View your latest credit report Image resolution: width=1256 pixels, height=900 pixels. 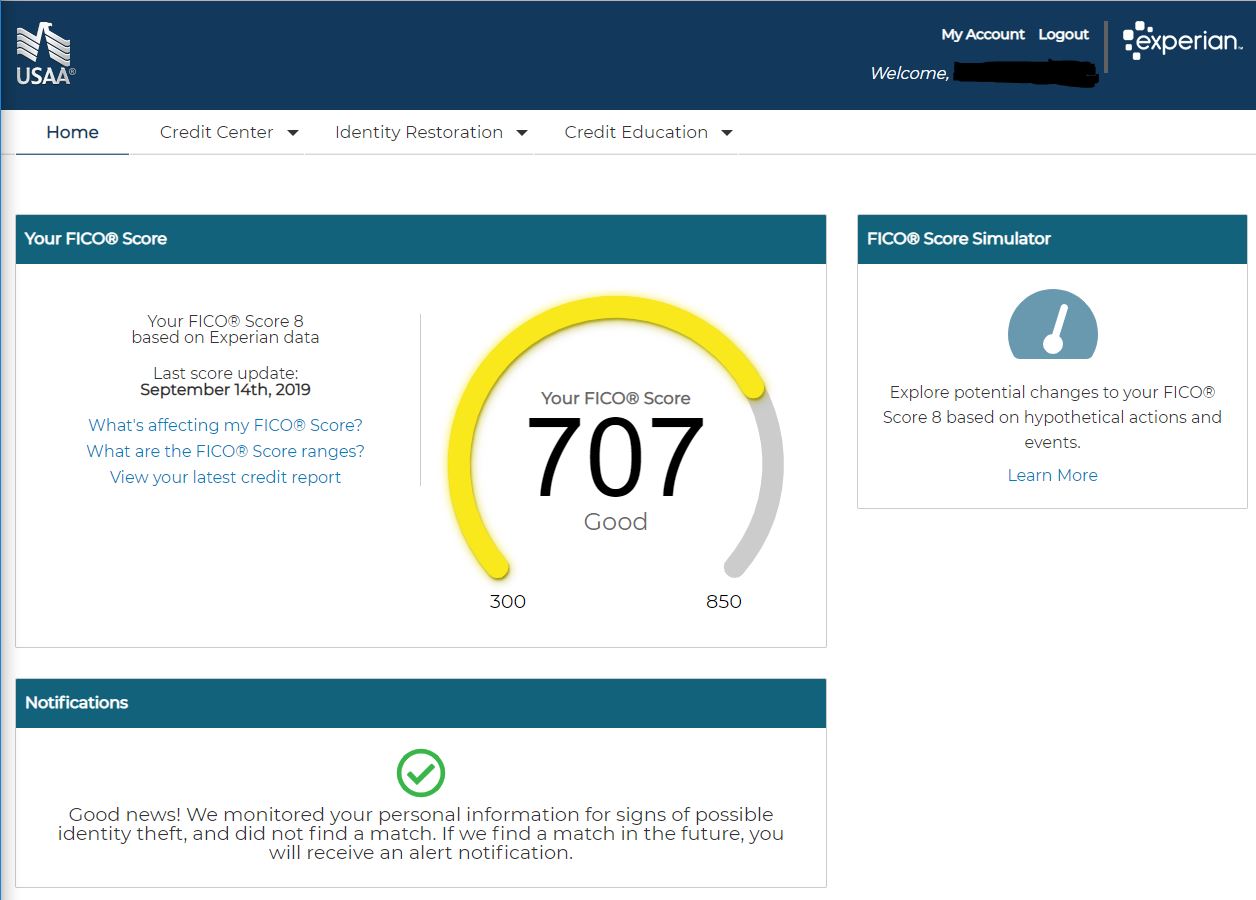(x=226, y=477)
